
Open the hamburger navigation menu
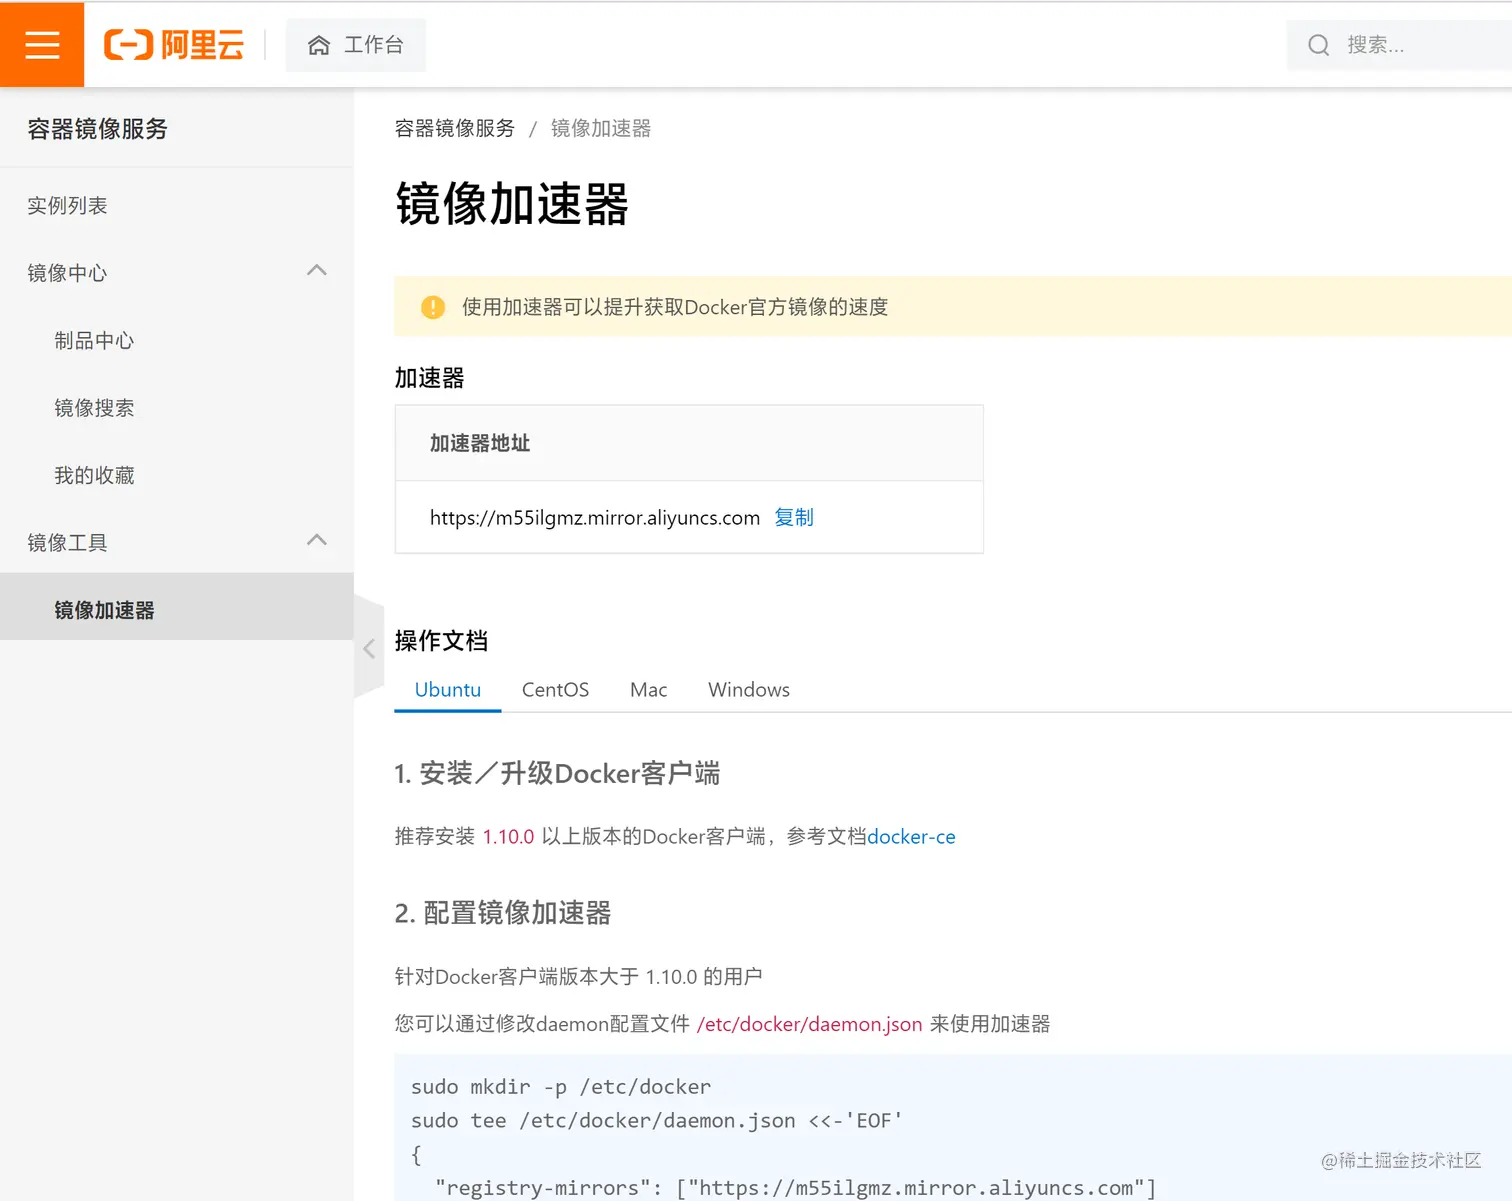[x=42, y=44]
